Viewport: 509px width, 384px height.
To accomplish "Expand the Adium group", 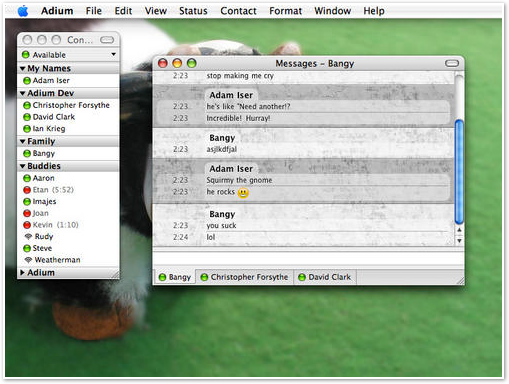I will point(23,272).
